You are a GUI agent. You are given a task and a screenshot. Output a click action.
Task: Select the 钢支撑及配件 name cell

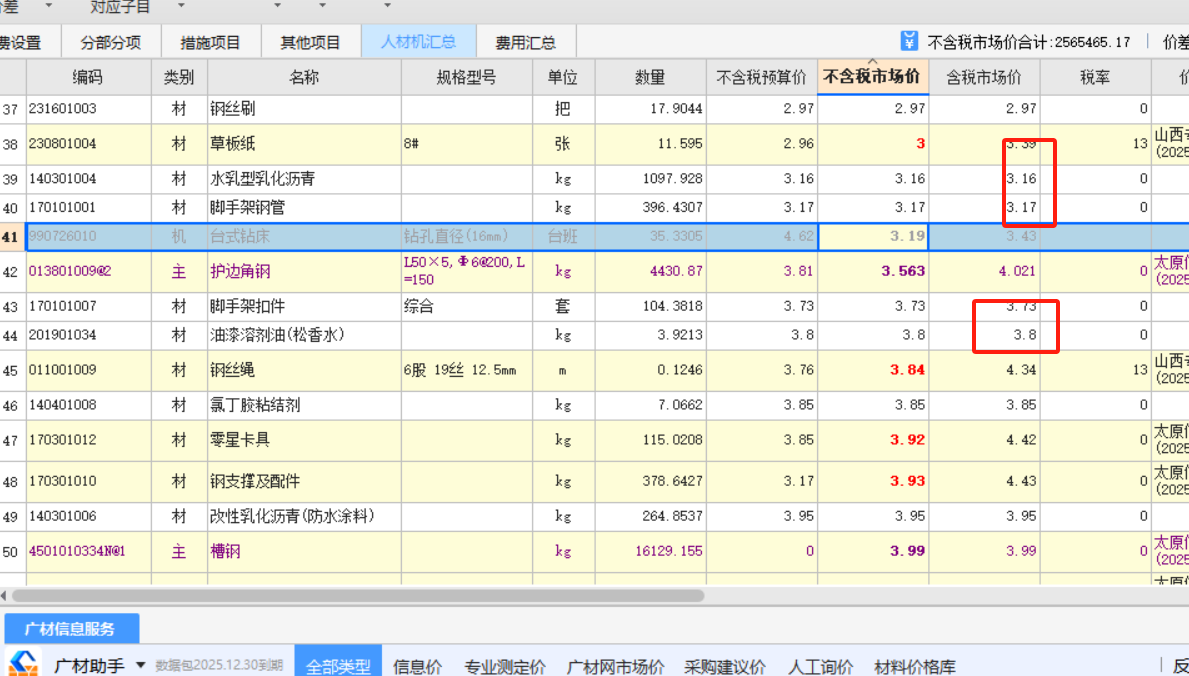coord(304,481)
